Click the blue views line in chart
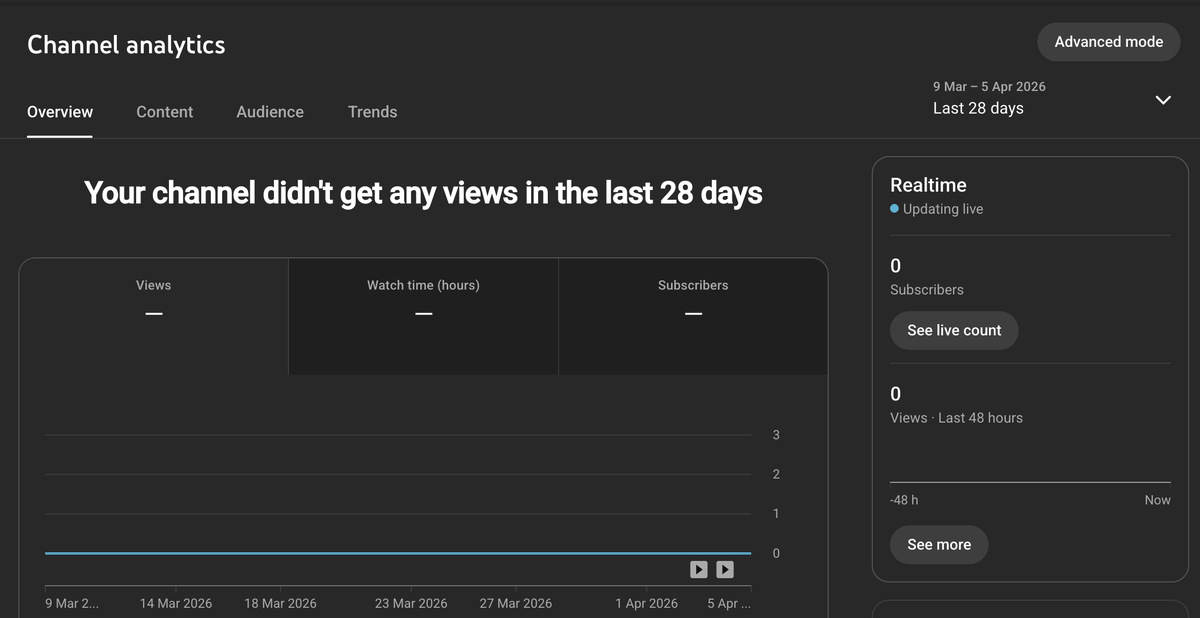1200x618 pixels. coord(398,553)
